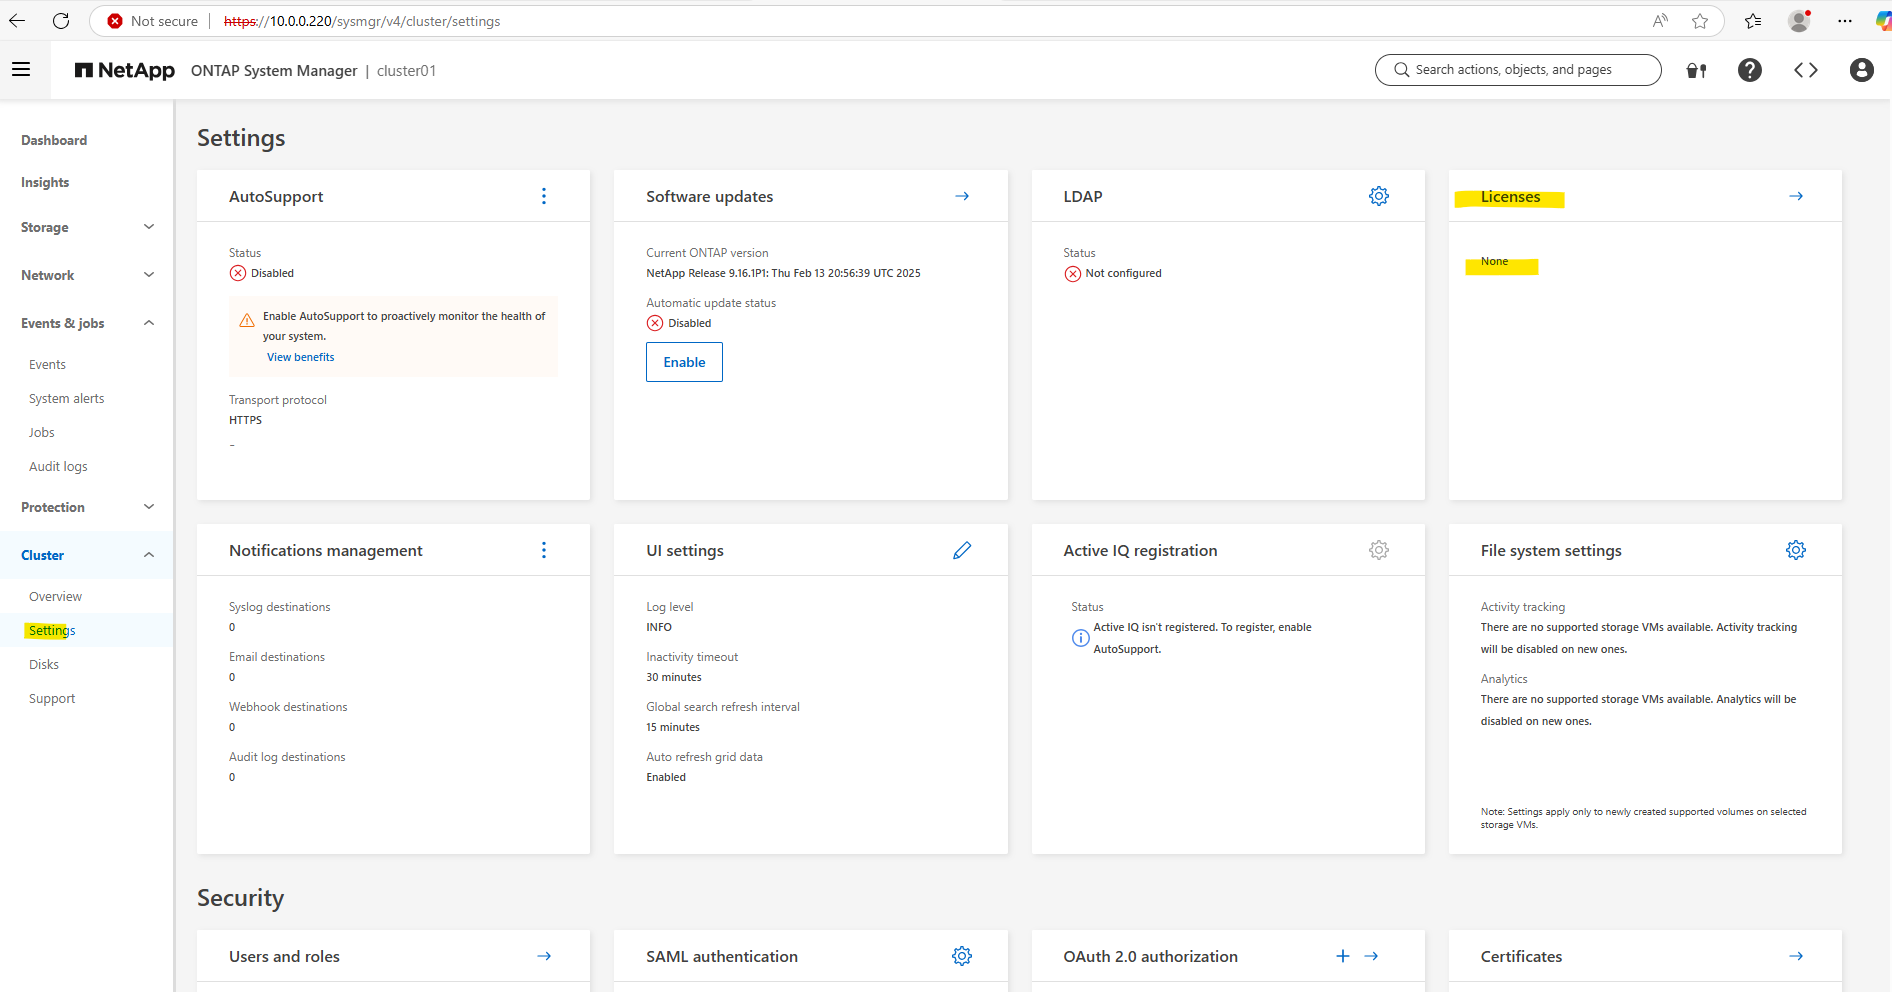This screenshot has width=1892, height=992.
Task: Open the hamburger navigation menu
Action: pyautogui.click(x=21, y=69)
